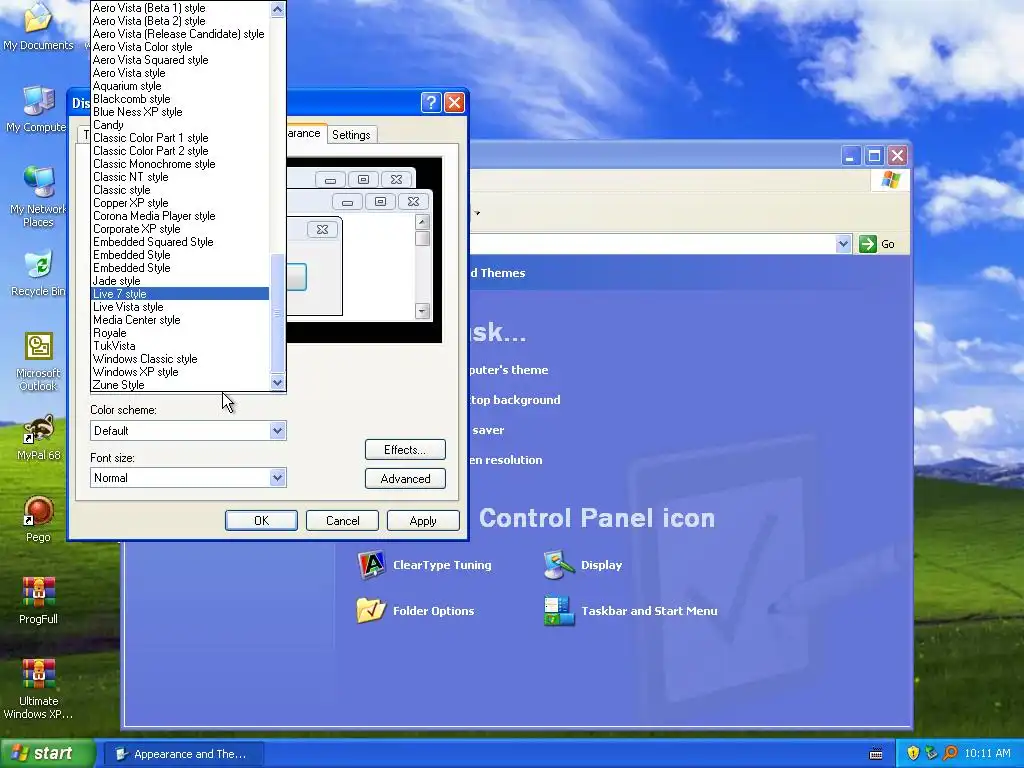Viewport: 1024px width, 768px height.
Task: Choose Embedded Squared Style
Action: (x=180, y=242)
